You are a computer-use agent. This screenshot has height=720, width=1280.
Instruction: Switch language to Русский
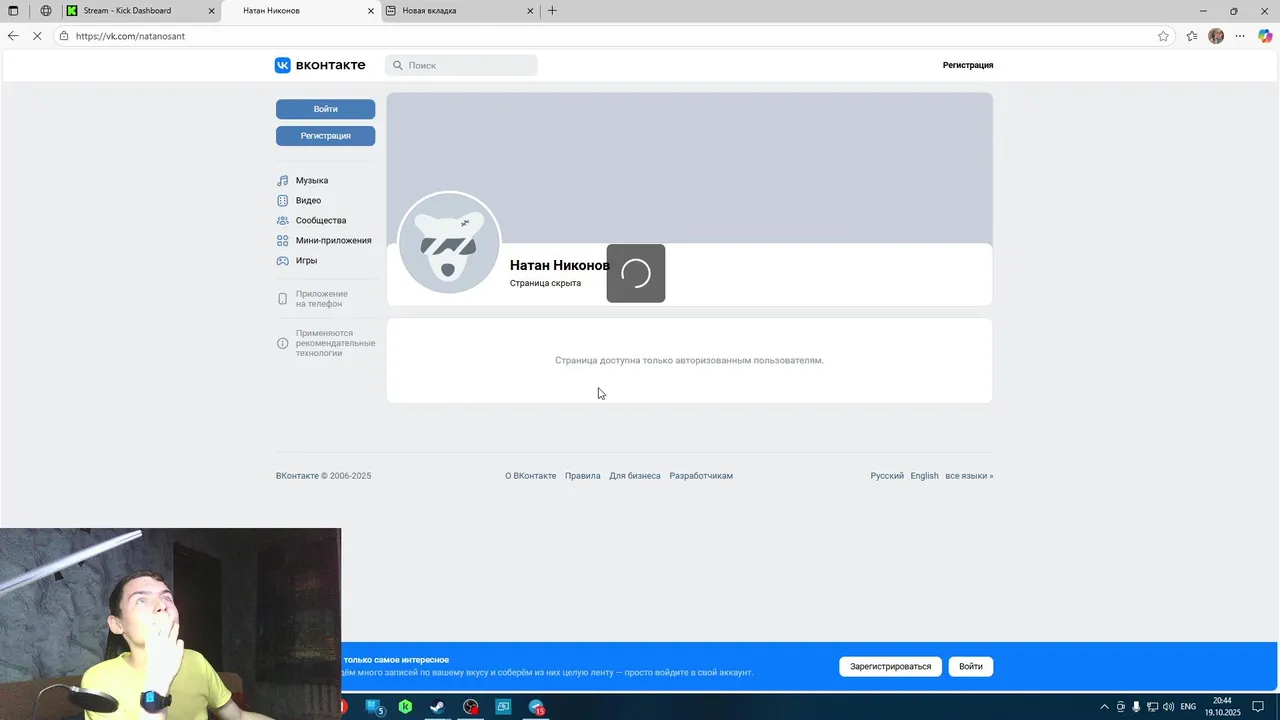point(887,476)
